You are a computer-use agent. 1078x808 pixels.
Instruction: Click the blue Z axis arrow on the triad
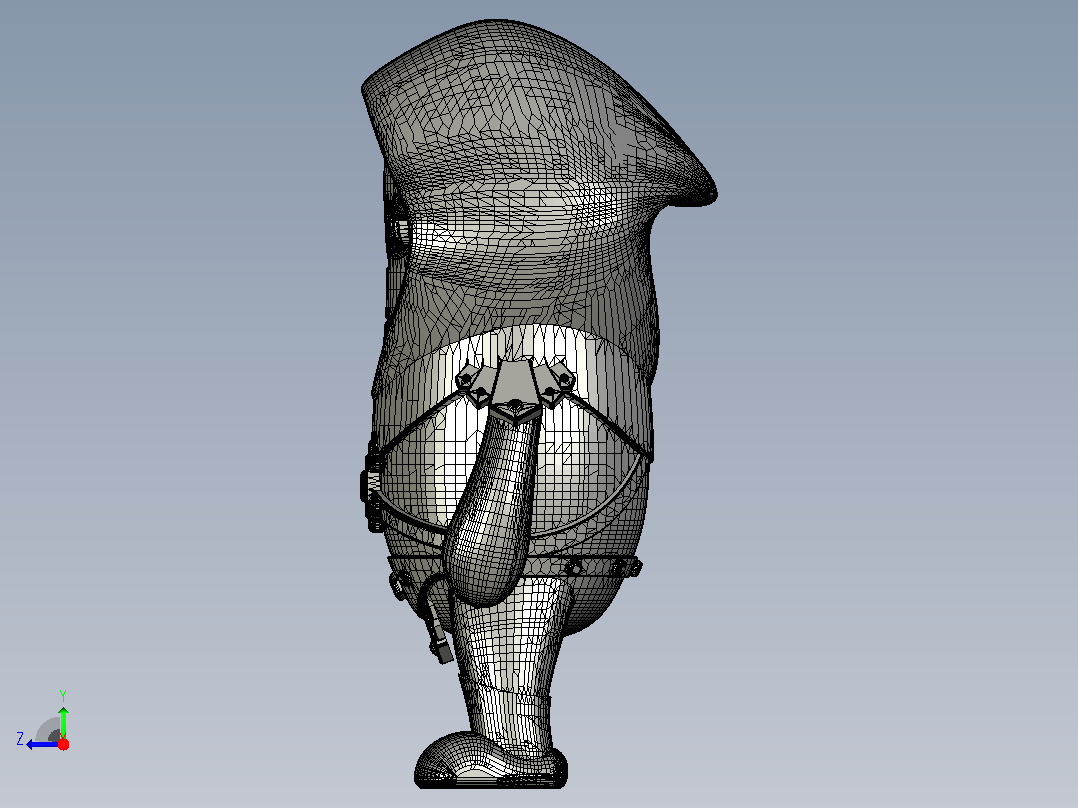tap(43, 744)
